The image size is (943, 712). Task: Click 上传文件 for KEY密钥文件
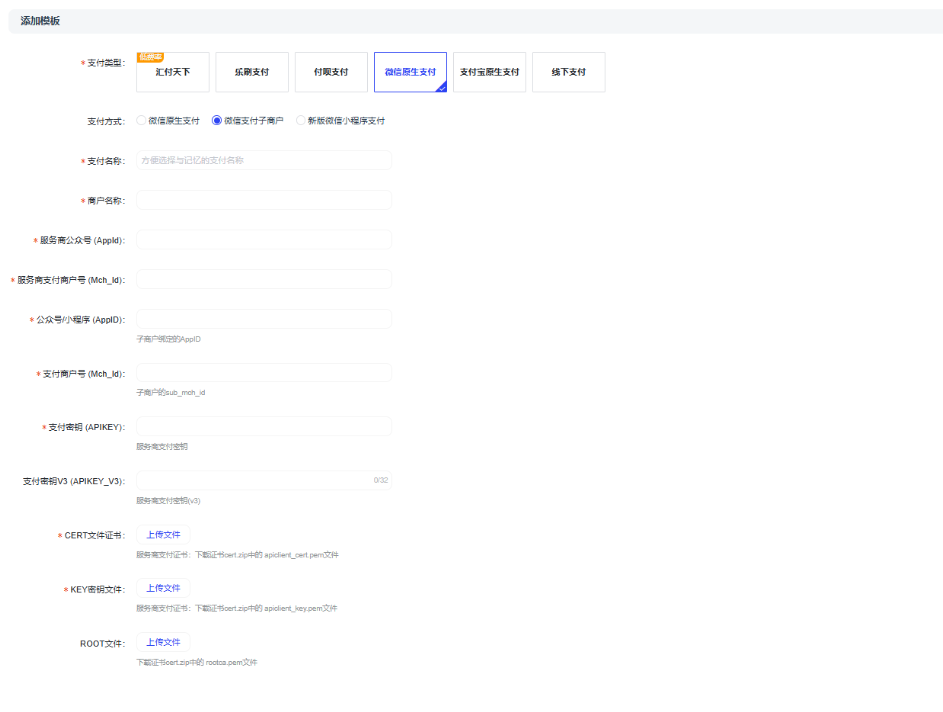point(163,588)
